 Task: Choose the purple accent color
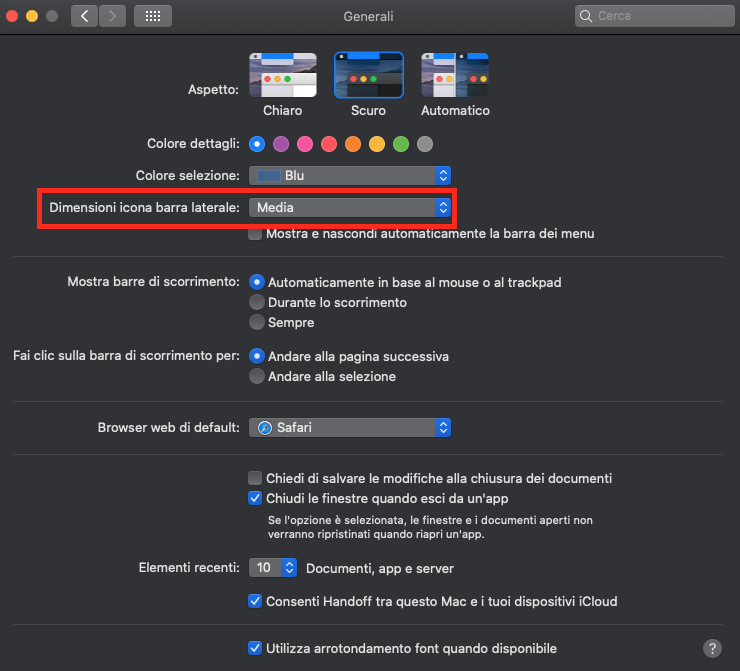point(281,144)
